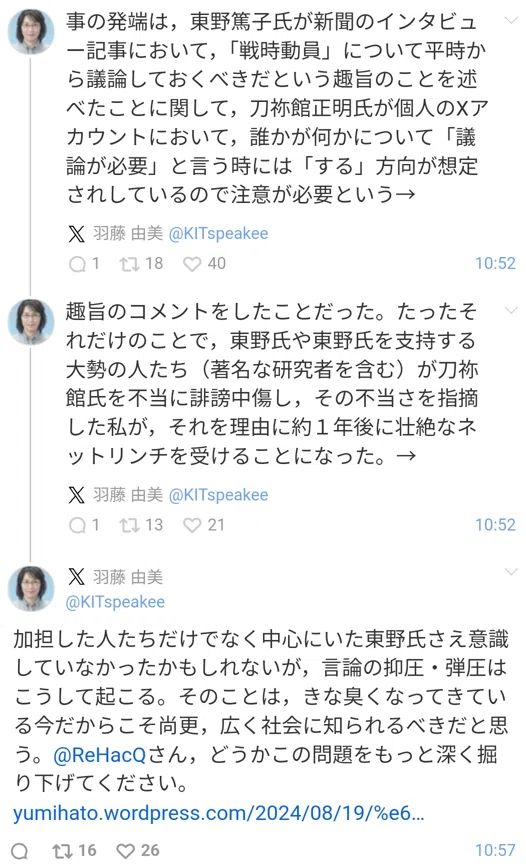Open the chevron menu on the second post
The image size is (526, 867).
tap(511, 310)
